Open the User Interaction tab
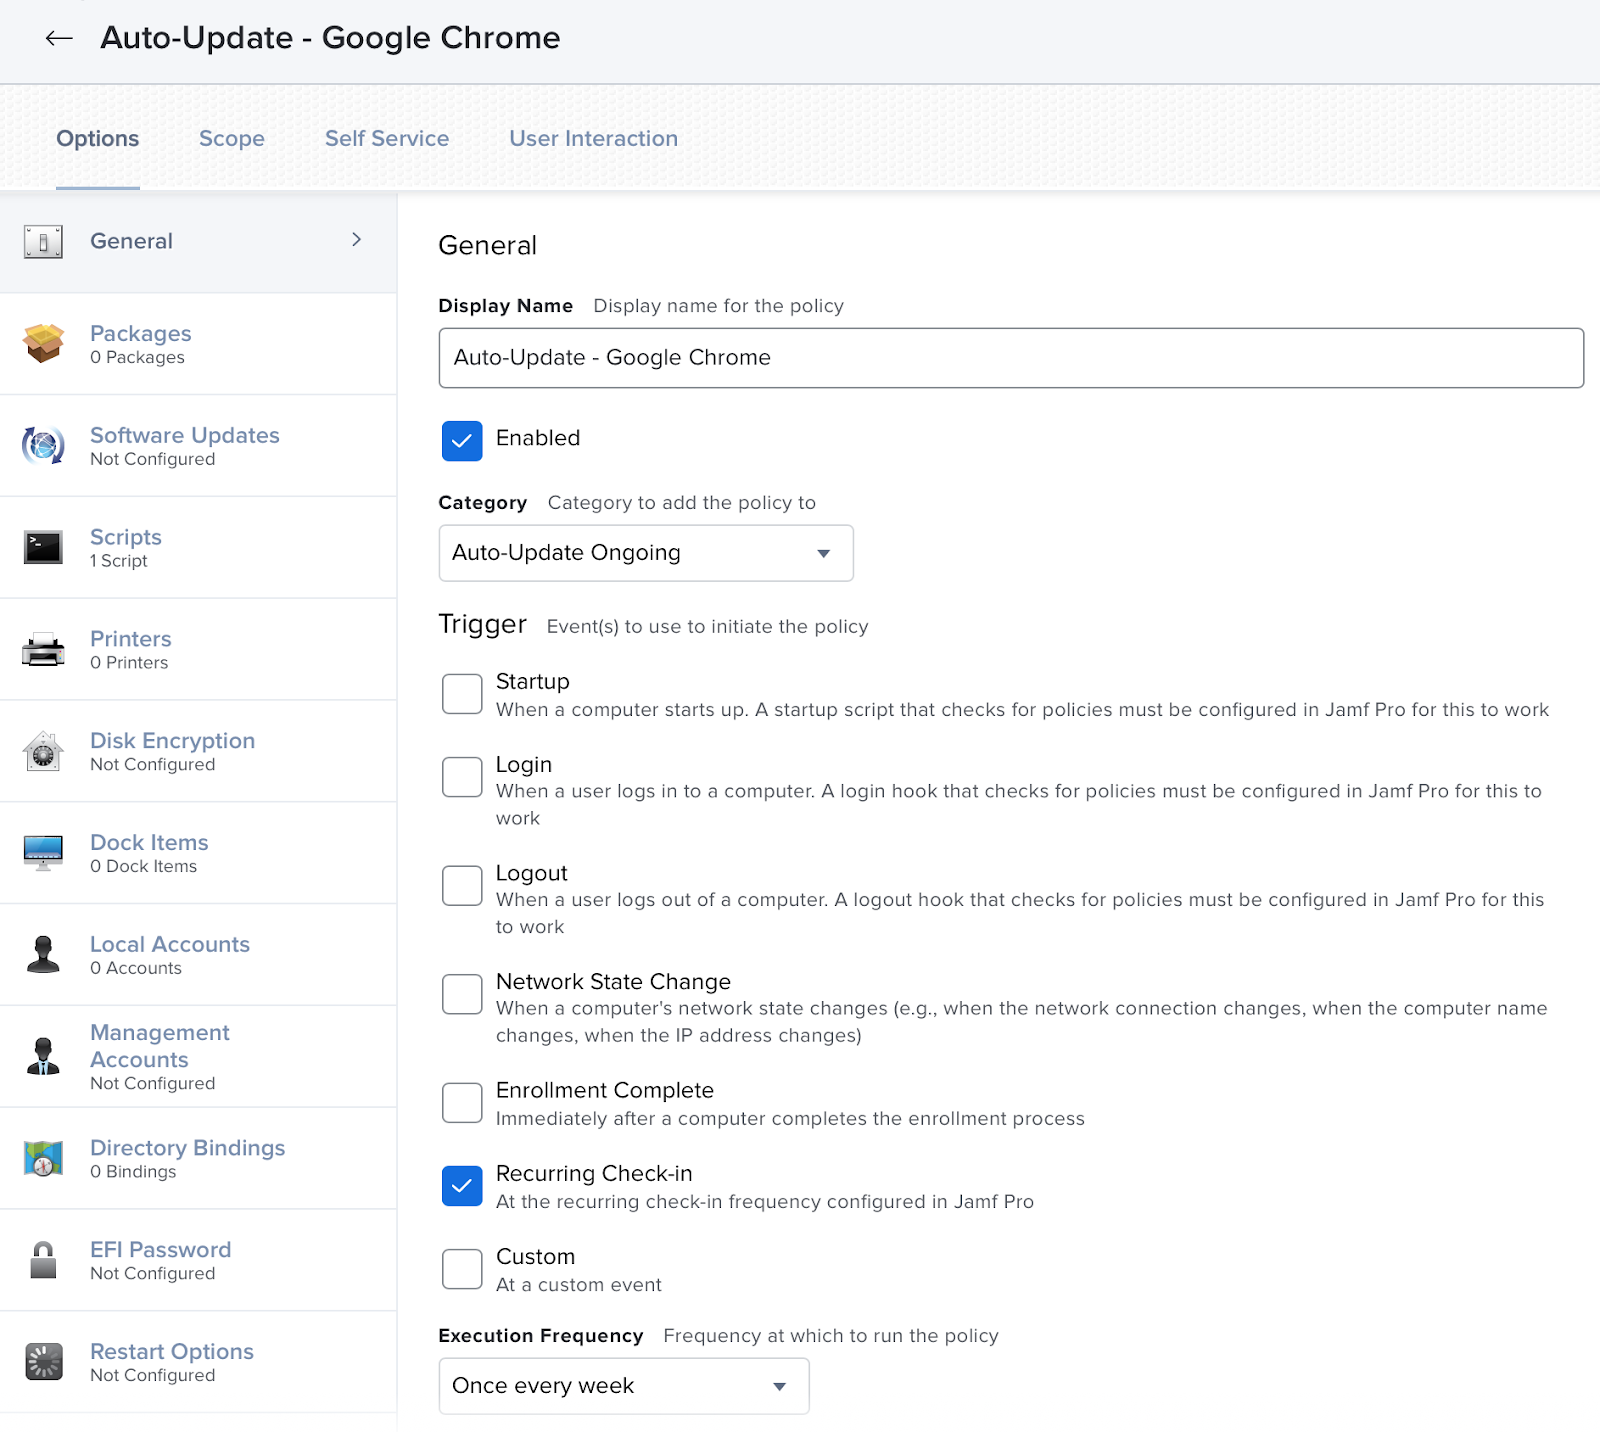This screenshot has height=1432, width=1600. point(593,139)
